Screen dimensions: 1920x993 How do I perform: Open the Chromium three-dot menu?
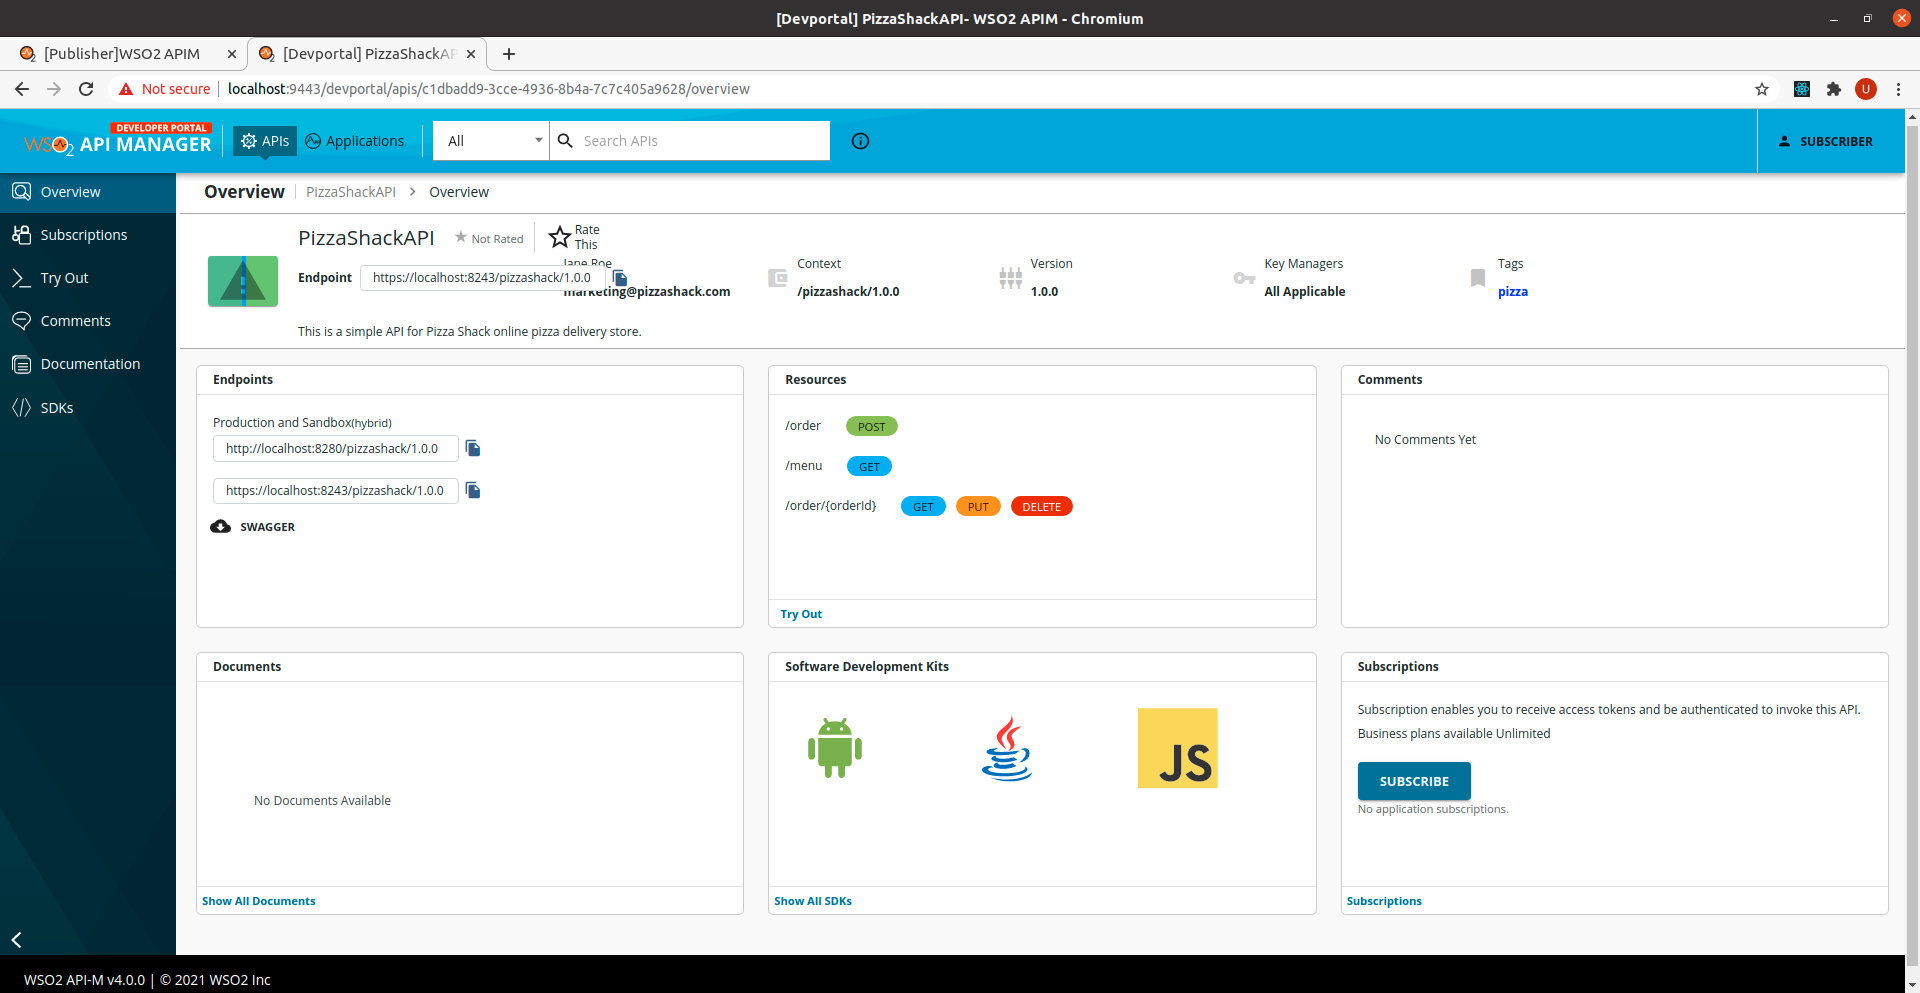[1899, 89]
